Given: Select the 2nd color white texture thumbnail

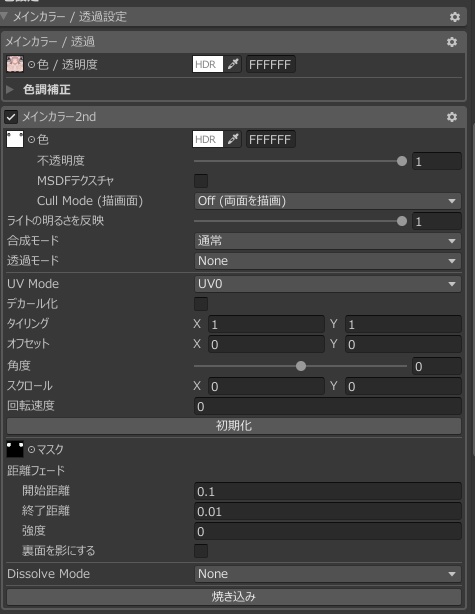Looking at the screenshot, I should coord(15,139).
